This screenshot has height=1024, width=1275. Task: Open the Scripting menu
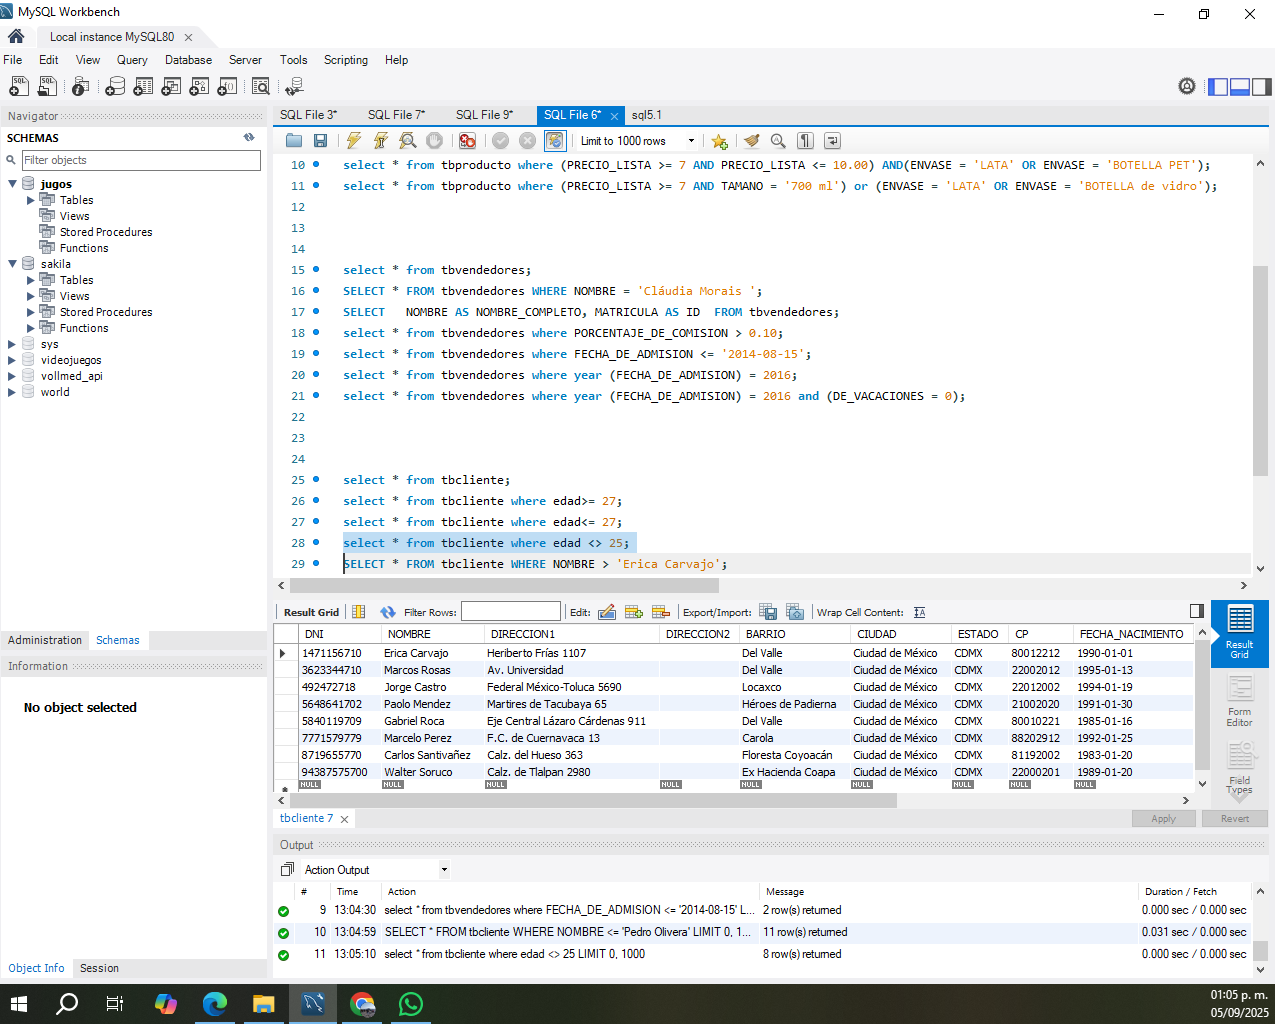coord(346,60)
